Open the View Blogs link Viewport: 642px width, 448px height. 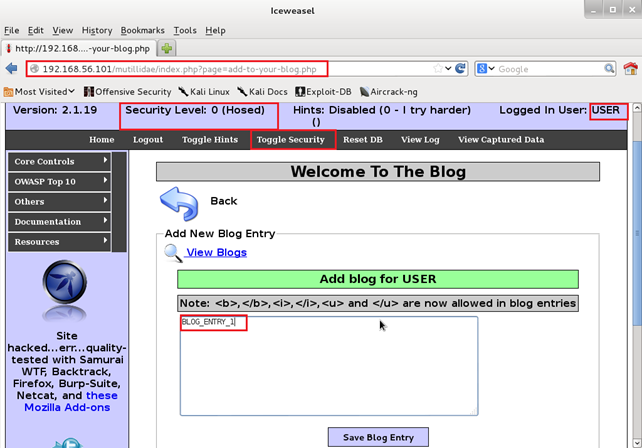point(216,253)
